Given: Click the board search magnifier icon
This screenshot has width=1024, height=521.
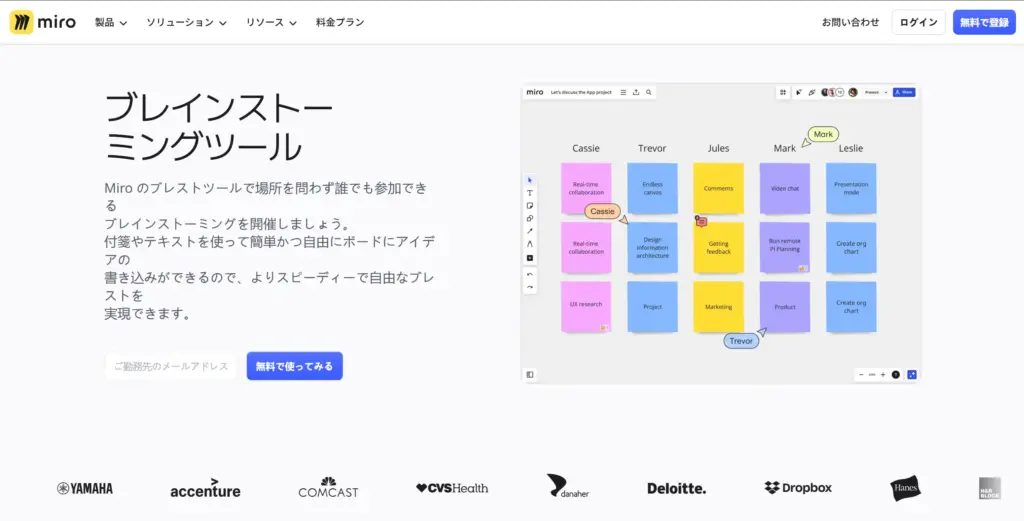Looking at the screenshot, I should pyautogui.click(x=649, y=92).
